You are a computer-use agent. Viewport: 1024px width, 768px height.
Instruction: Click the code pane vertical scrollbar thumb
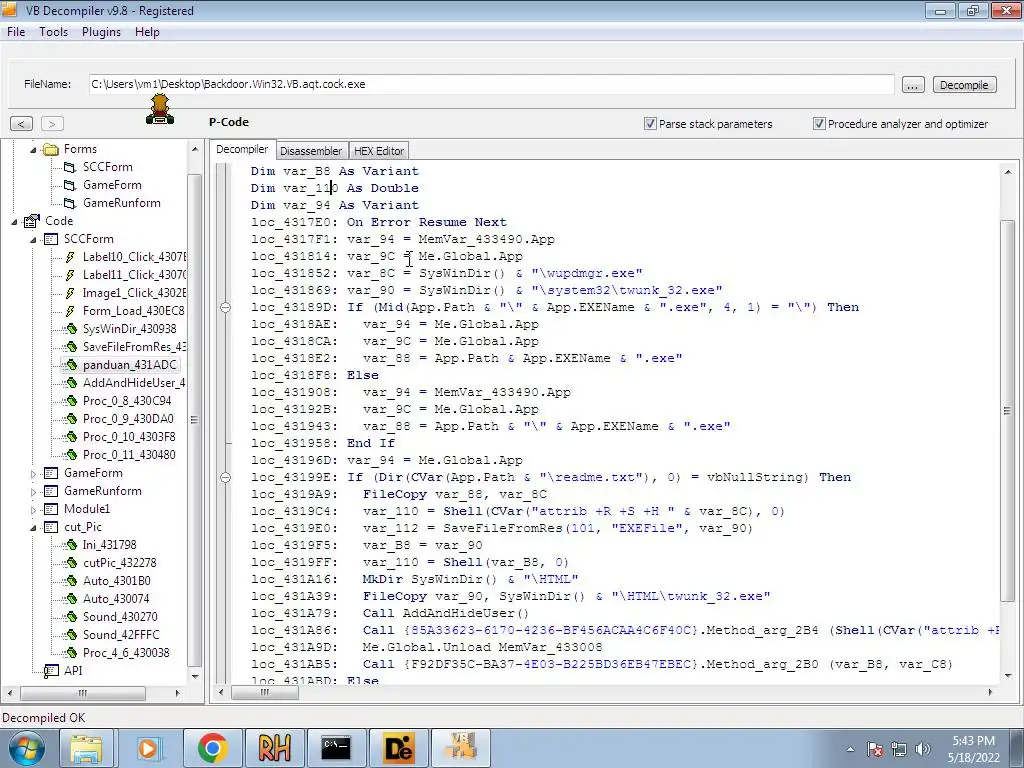1007,411
